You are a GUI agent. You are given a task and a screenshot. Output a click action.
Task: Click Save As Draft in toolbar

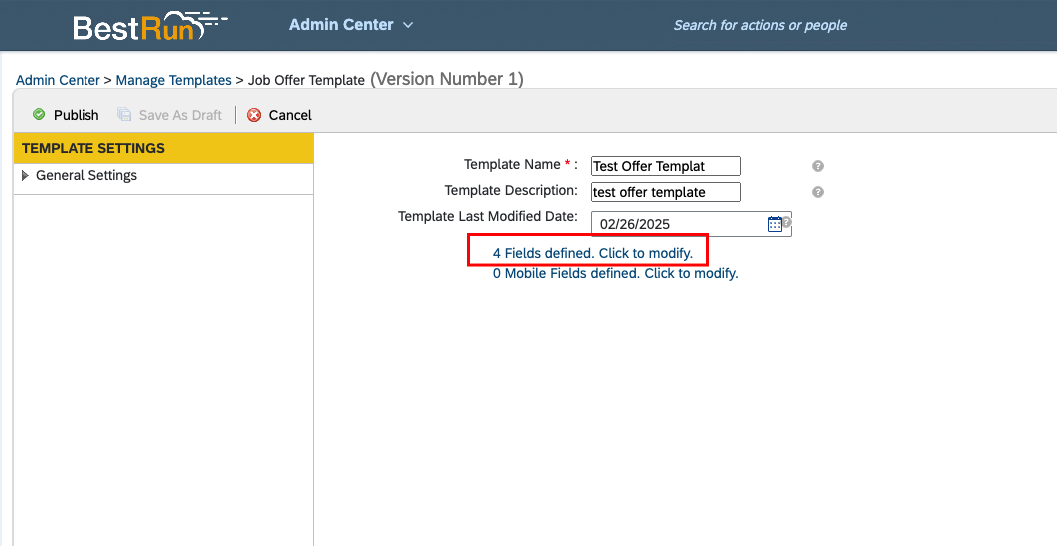click(x=169, y=115)
